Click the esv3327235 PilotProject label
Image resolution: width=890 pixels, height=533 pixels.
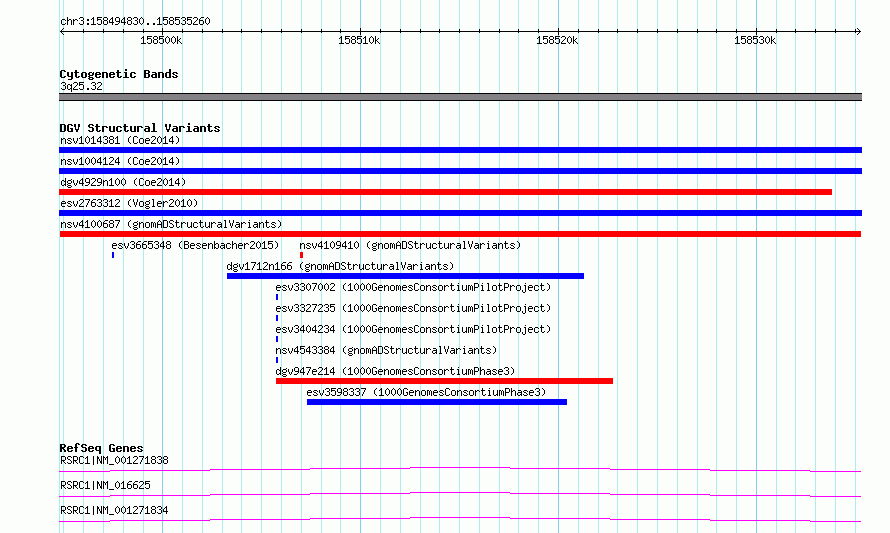pos(413,308)
